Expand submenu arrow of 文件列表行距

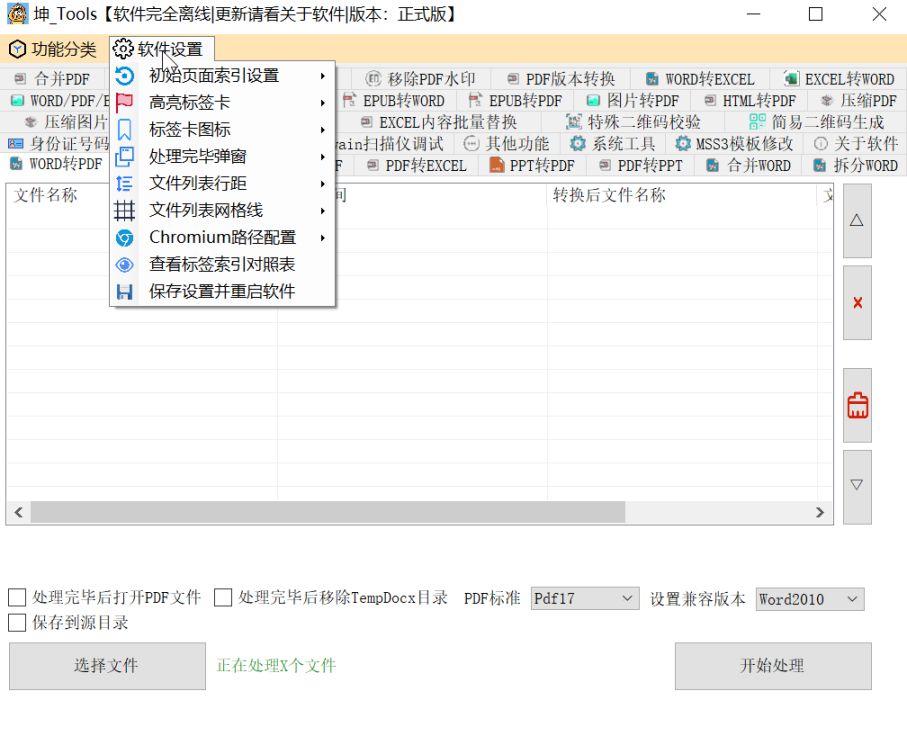pos(323,184)
